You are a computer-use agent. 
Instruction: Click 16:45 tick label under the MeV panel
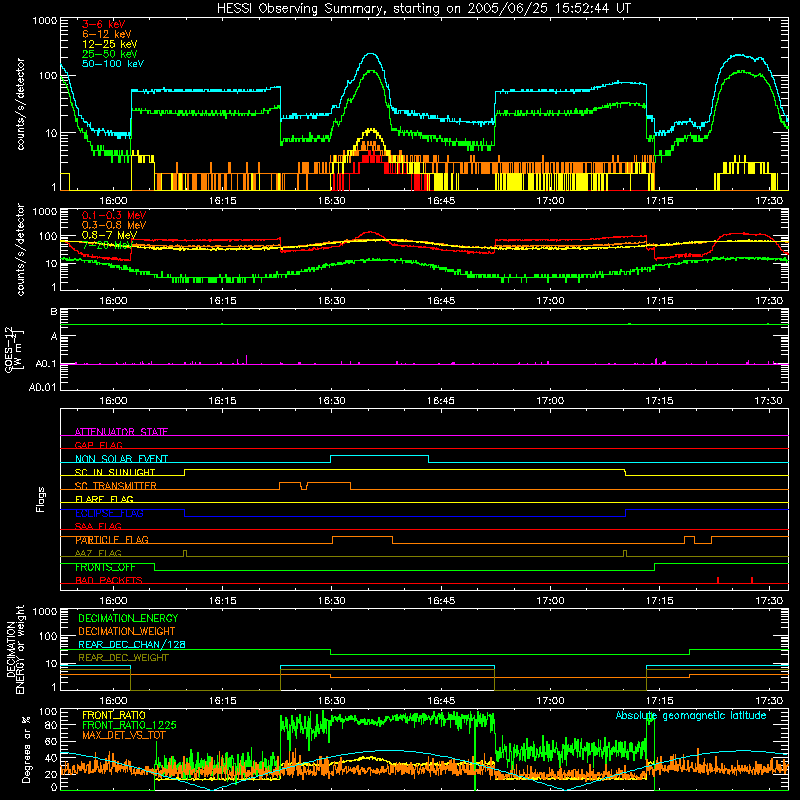[441, 301]
